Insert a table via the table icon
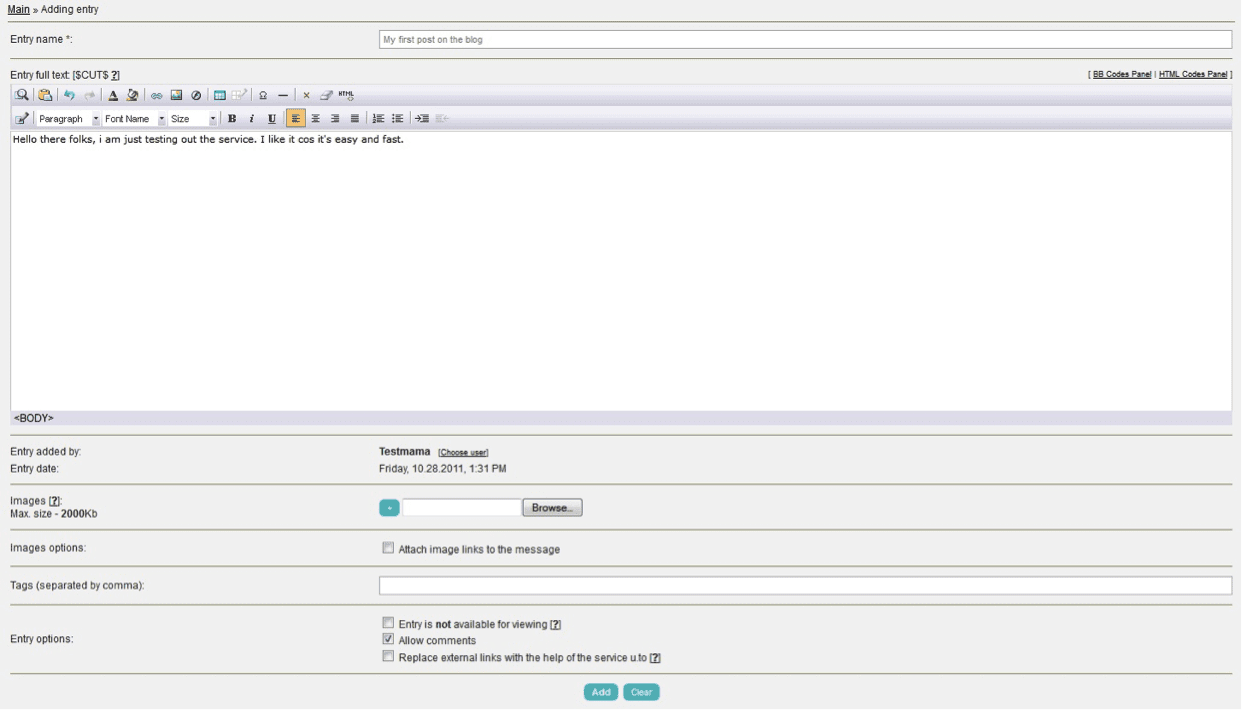The width and height of the screenshot is (1242, 710). coord(219,95)
